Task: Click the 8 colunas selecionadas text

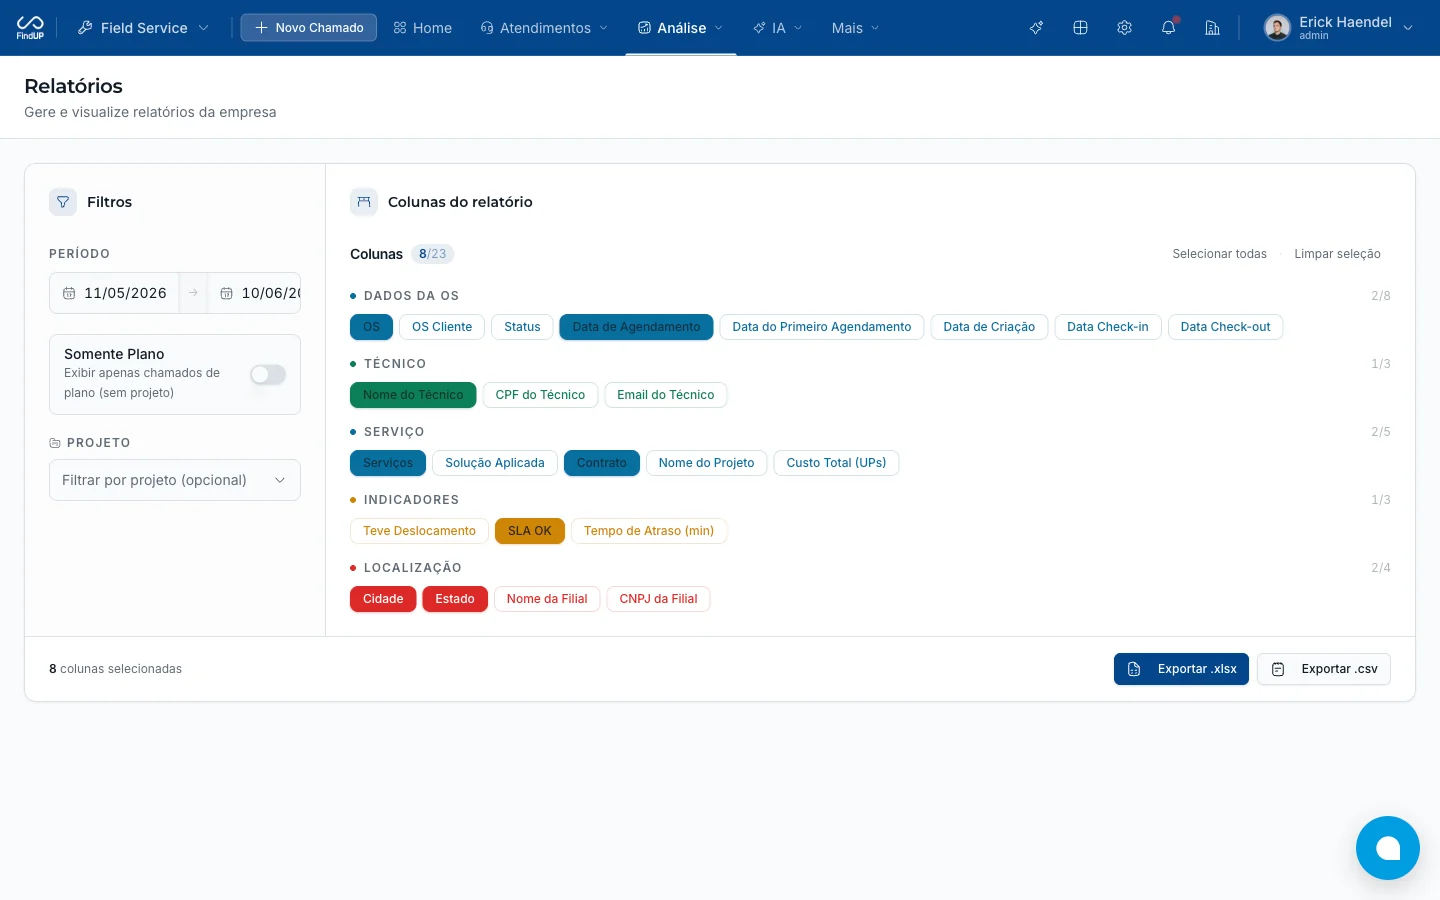Action: click(115, 669)
